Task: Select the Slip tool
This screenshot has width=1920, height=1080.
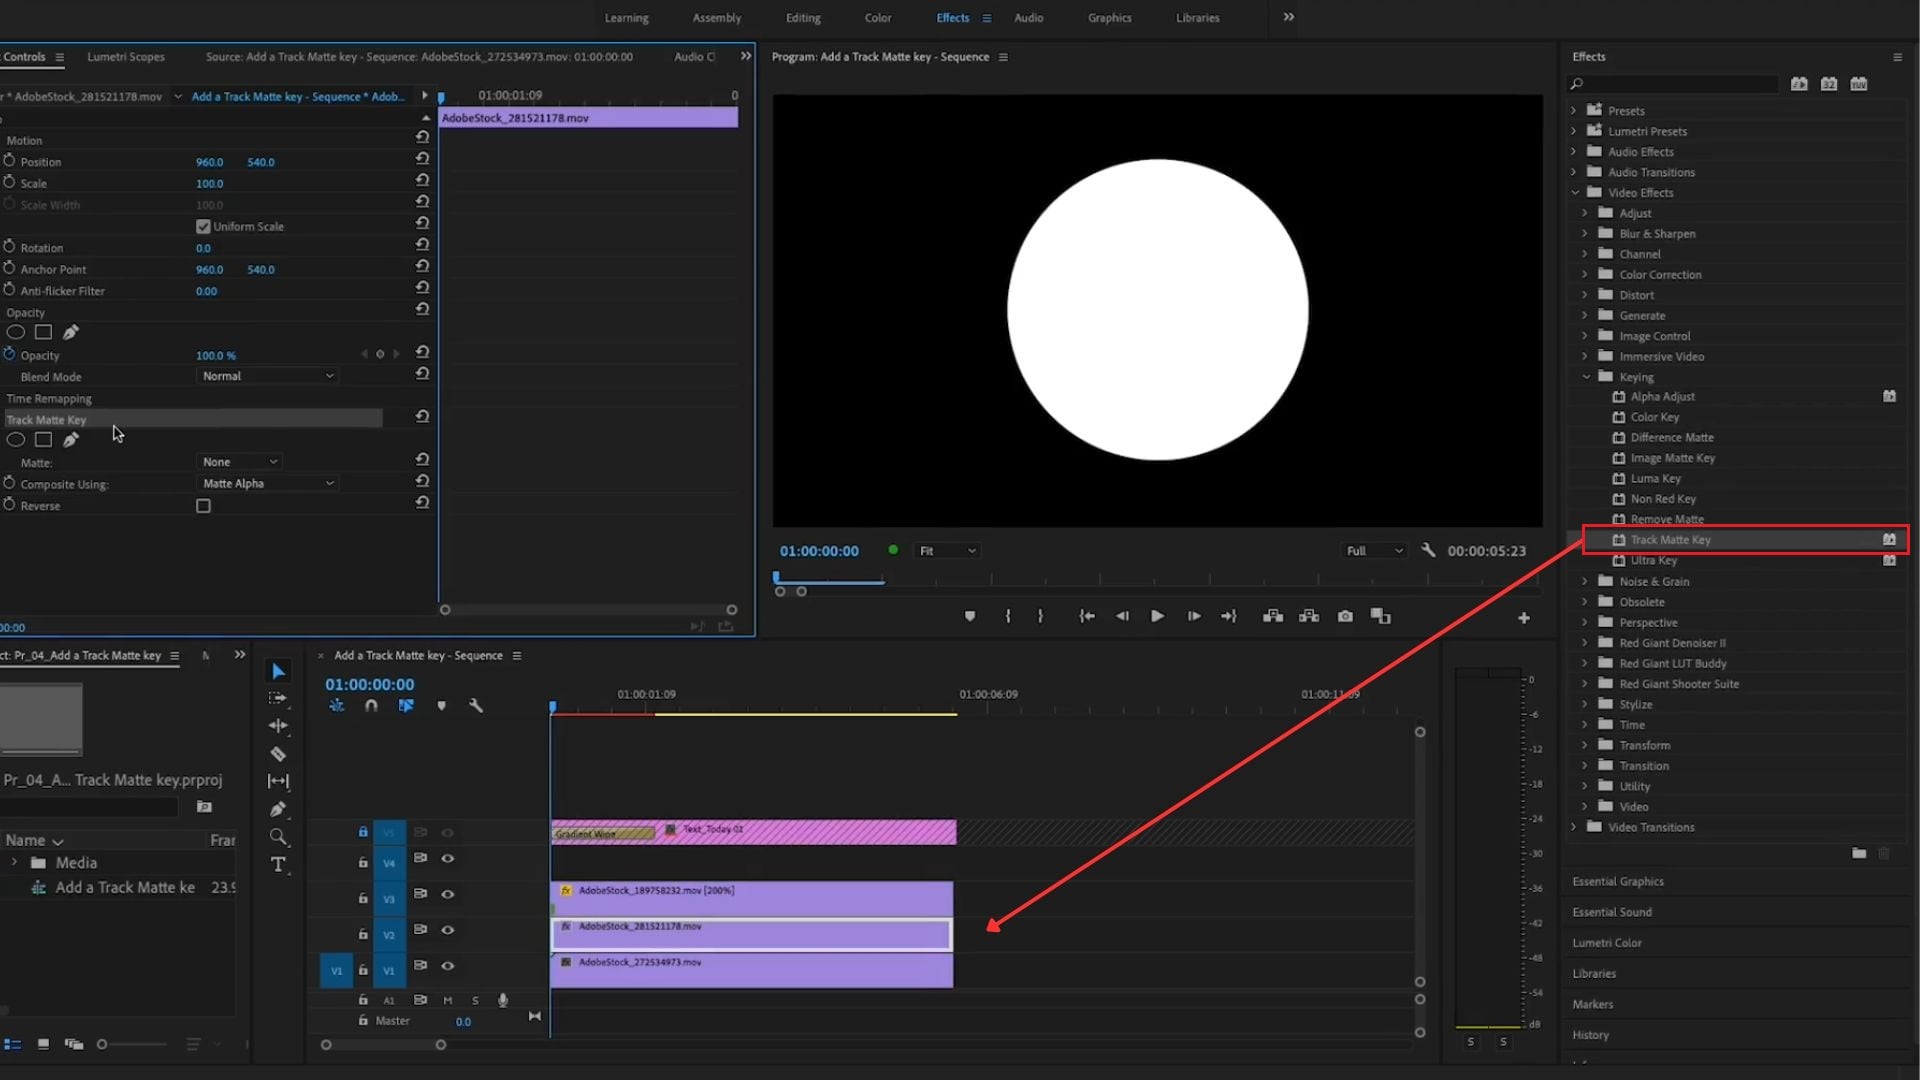Action: coord(279,781)
